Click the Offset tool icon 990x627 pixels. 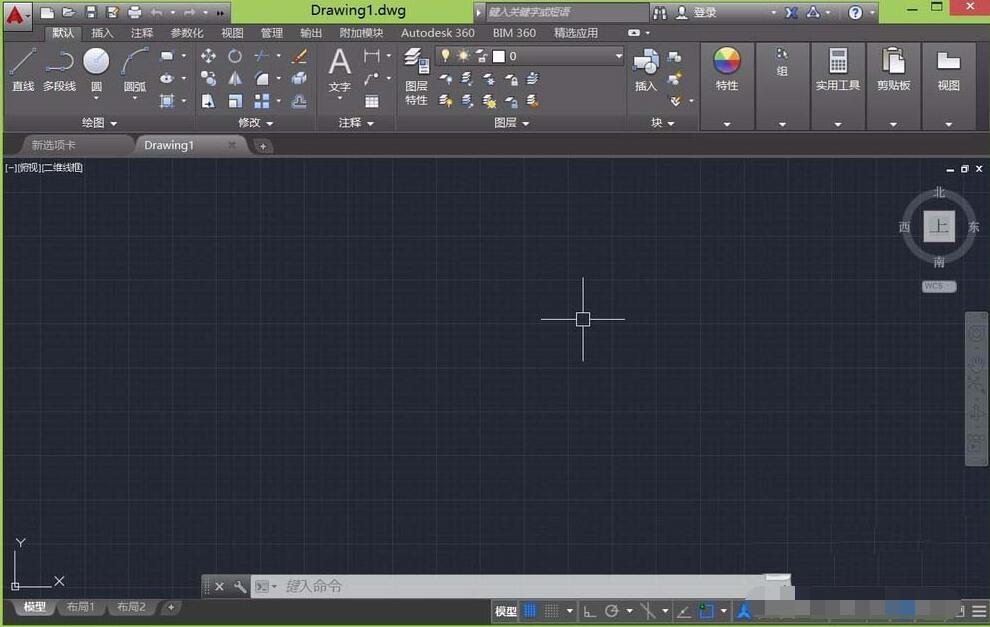[x=299, y=101]
